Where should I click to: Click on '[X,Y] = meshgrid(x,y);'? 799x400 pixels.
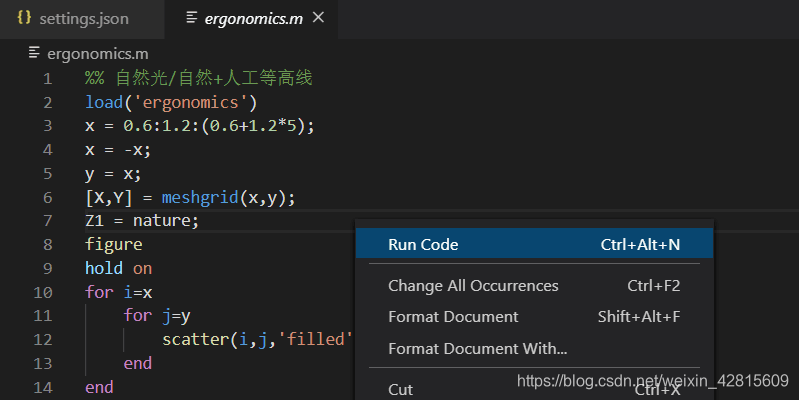(x=190, y=198)
